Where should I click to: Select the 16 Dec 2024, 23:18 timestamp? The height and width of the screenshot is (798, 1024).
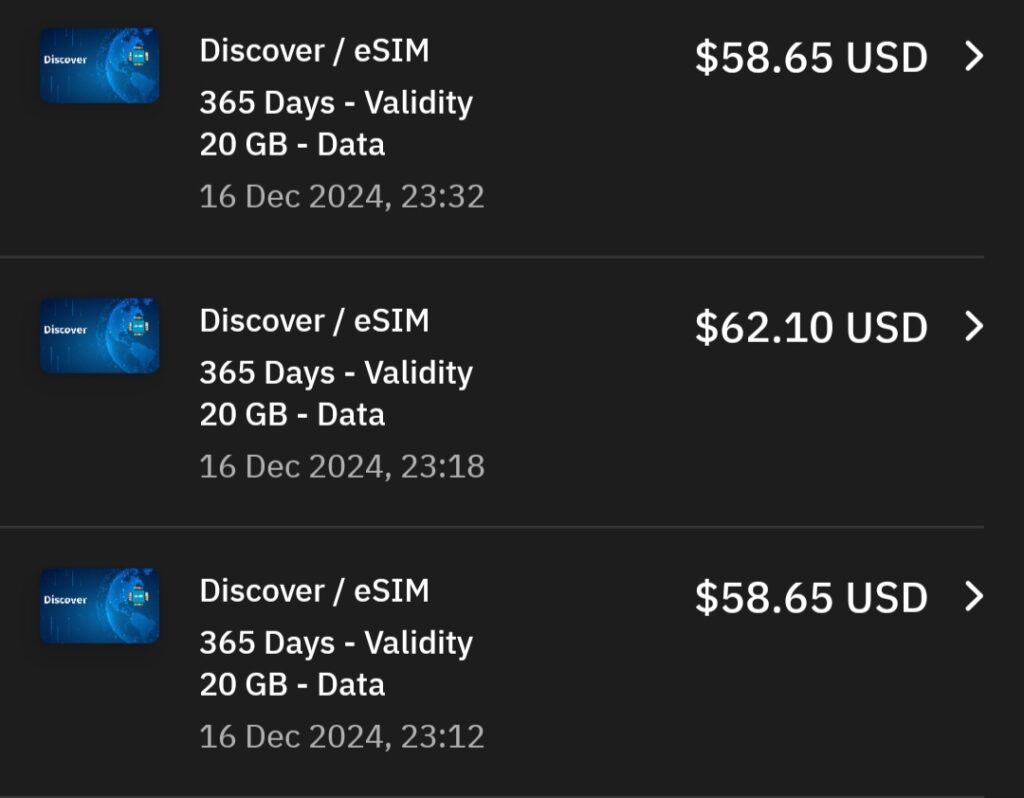[342, 466]
